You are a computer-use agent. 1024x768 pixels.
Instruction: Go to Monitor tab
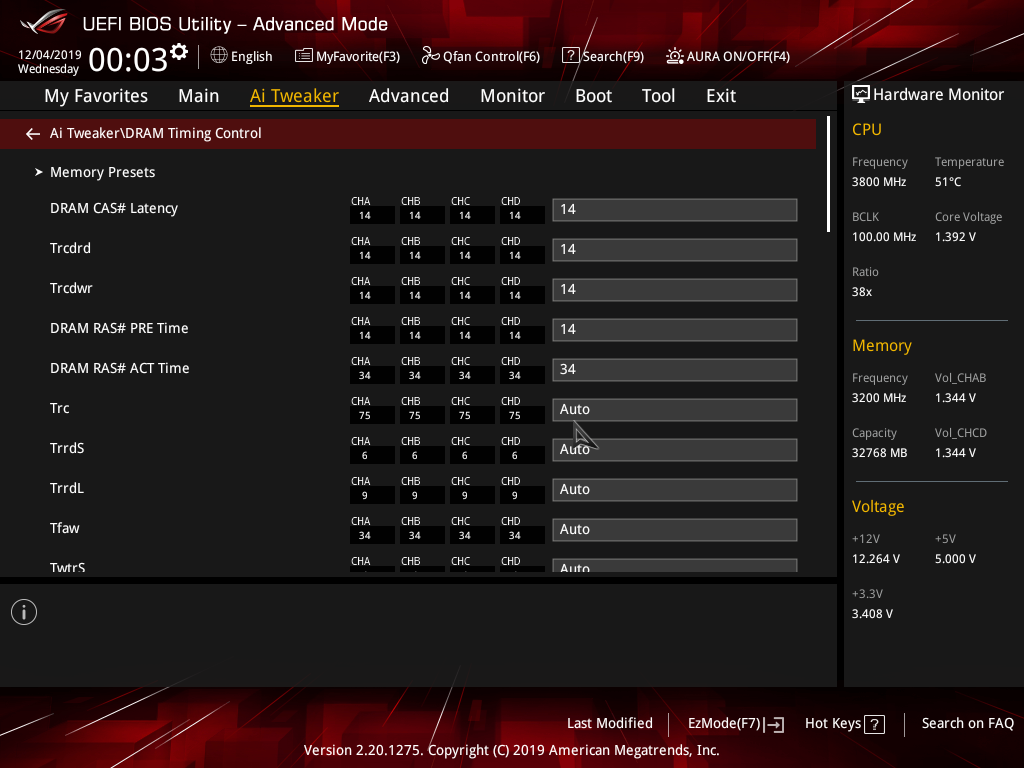513,96
